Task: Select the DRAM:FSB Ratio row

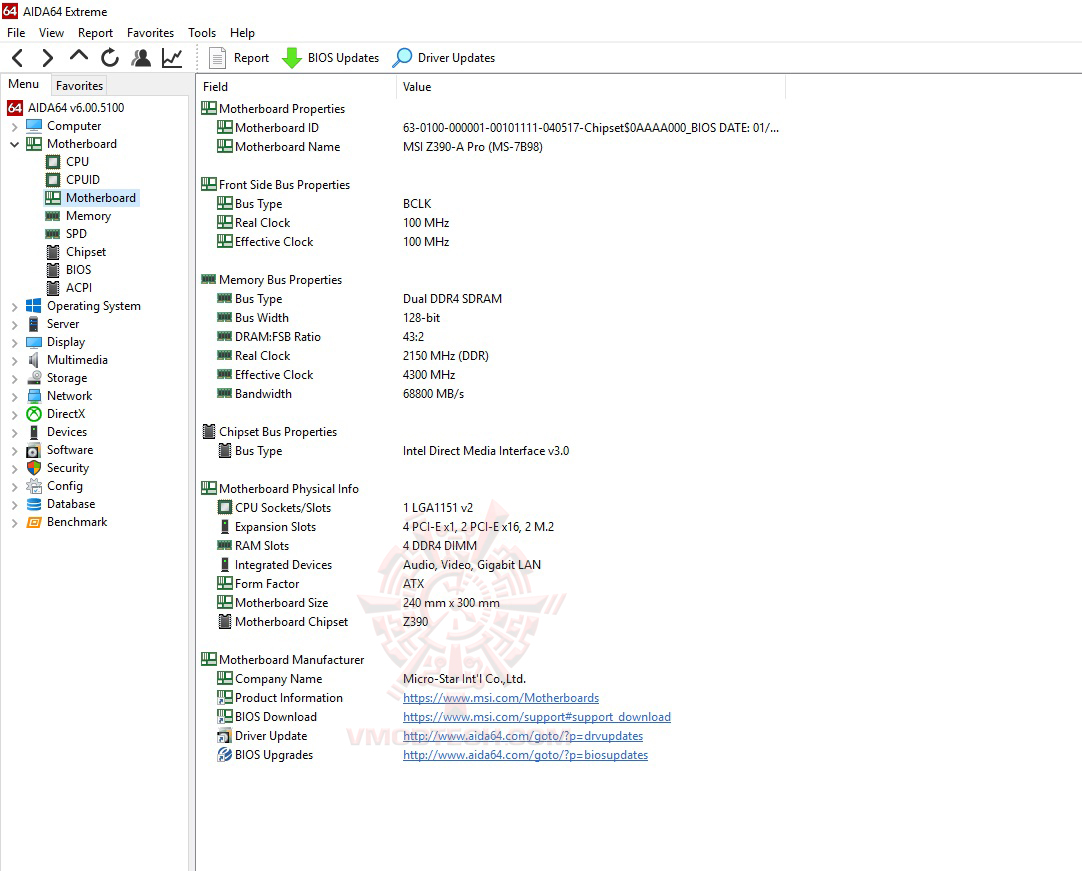Action: (x=491, y=337)
